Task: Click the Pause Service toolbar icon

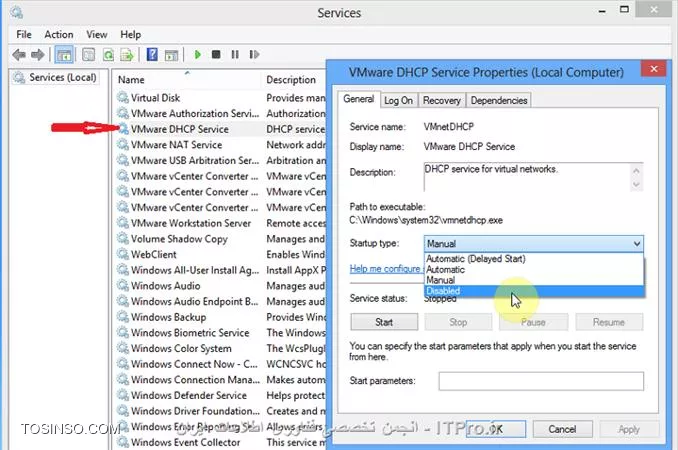Action: coord(235,54)
